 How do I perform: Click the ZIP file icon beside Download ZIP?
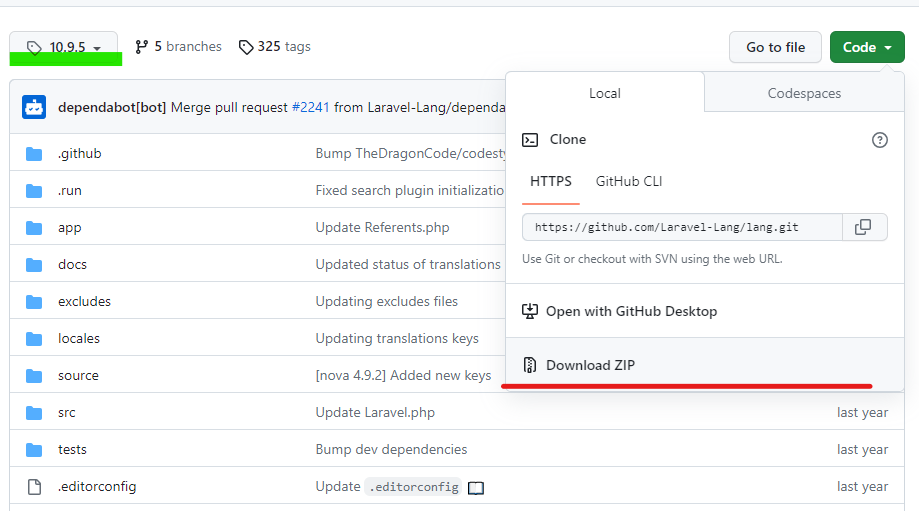coord(530,365)
